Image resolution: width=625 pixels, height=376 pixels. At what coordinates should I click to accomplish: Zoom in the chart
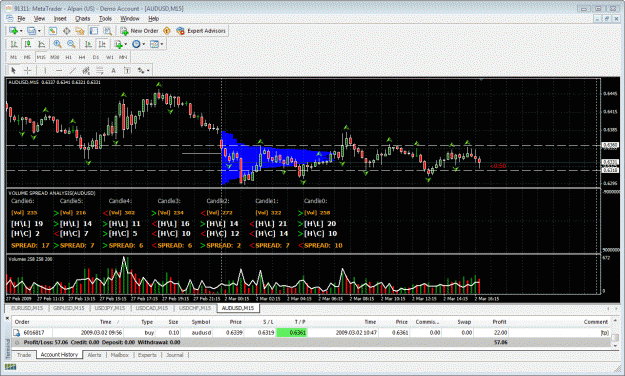(x=57, y=44)
